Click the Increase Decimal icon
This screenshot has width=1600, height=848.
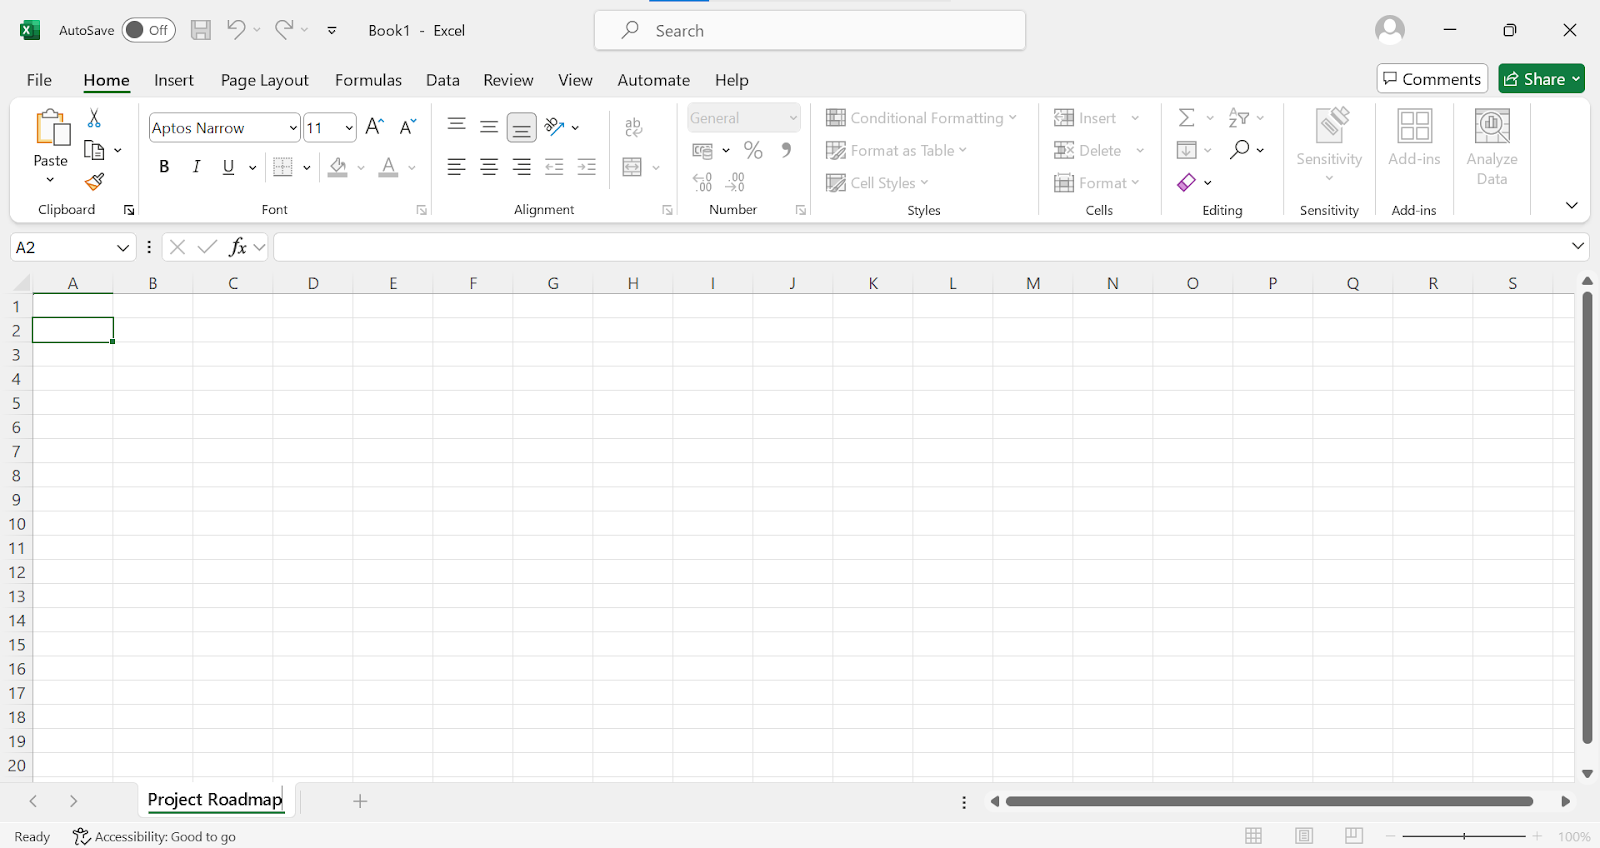point(703,182)
